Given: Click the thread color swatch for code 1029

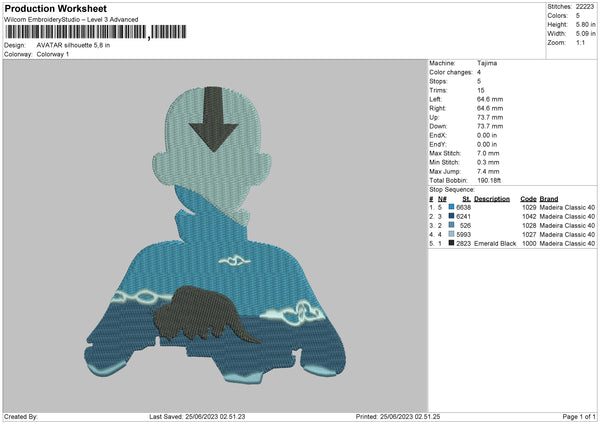Looking at the screenshot, I should tap(452, 207).
